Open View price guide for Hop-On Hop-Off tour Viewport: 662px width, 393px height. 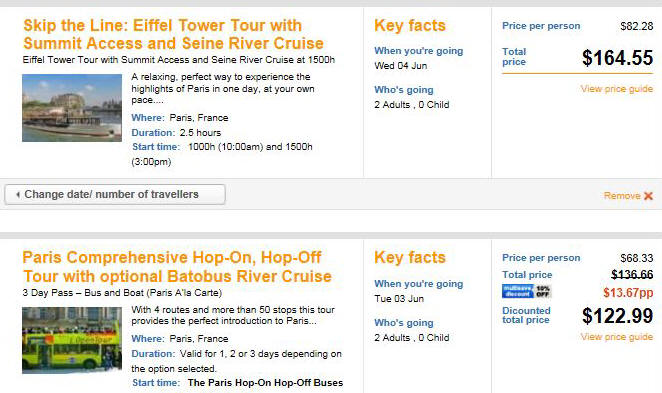(x=616, y=337)
